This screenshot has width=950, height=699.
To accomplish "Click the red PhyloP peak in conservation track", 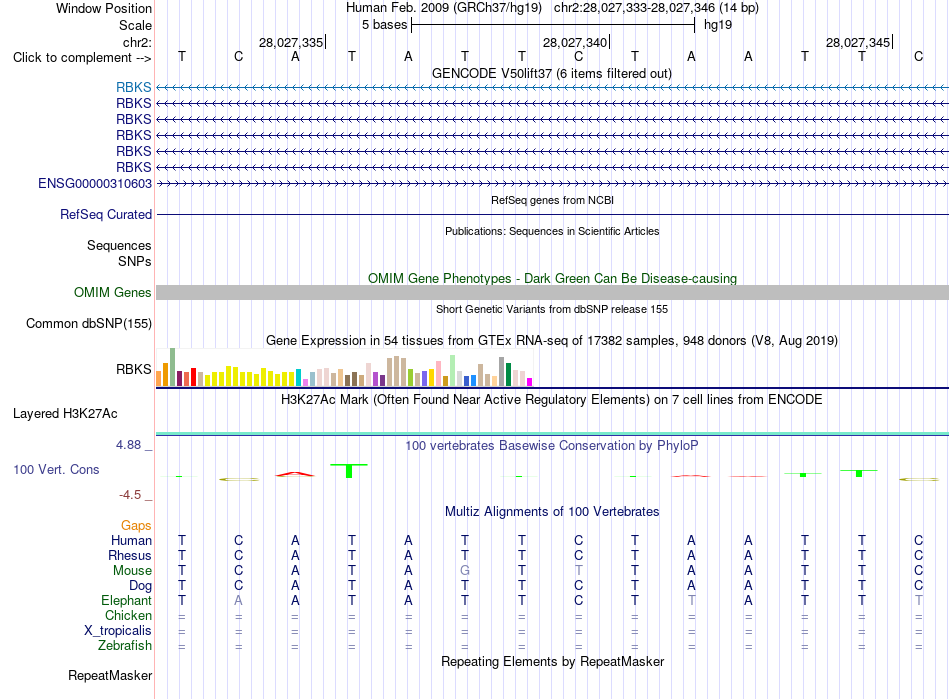I will click(295, 474).
